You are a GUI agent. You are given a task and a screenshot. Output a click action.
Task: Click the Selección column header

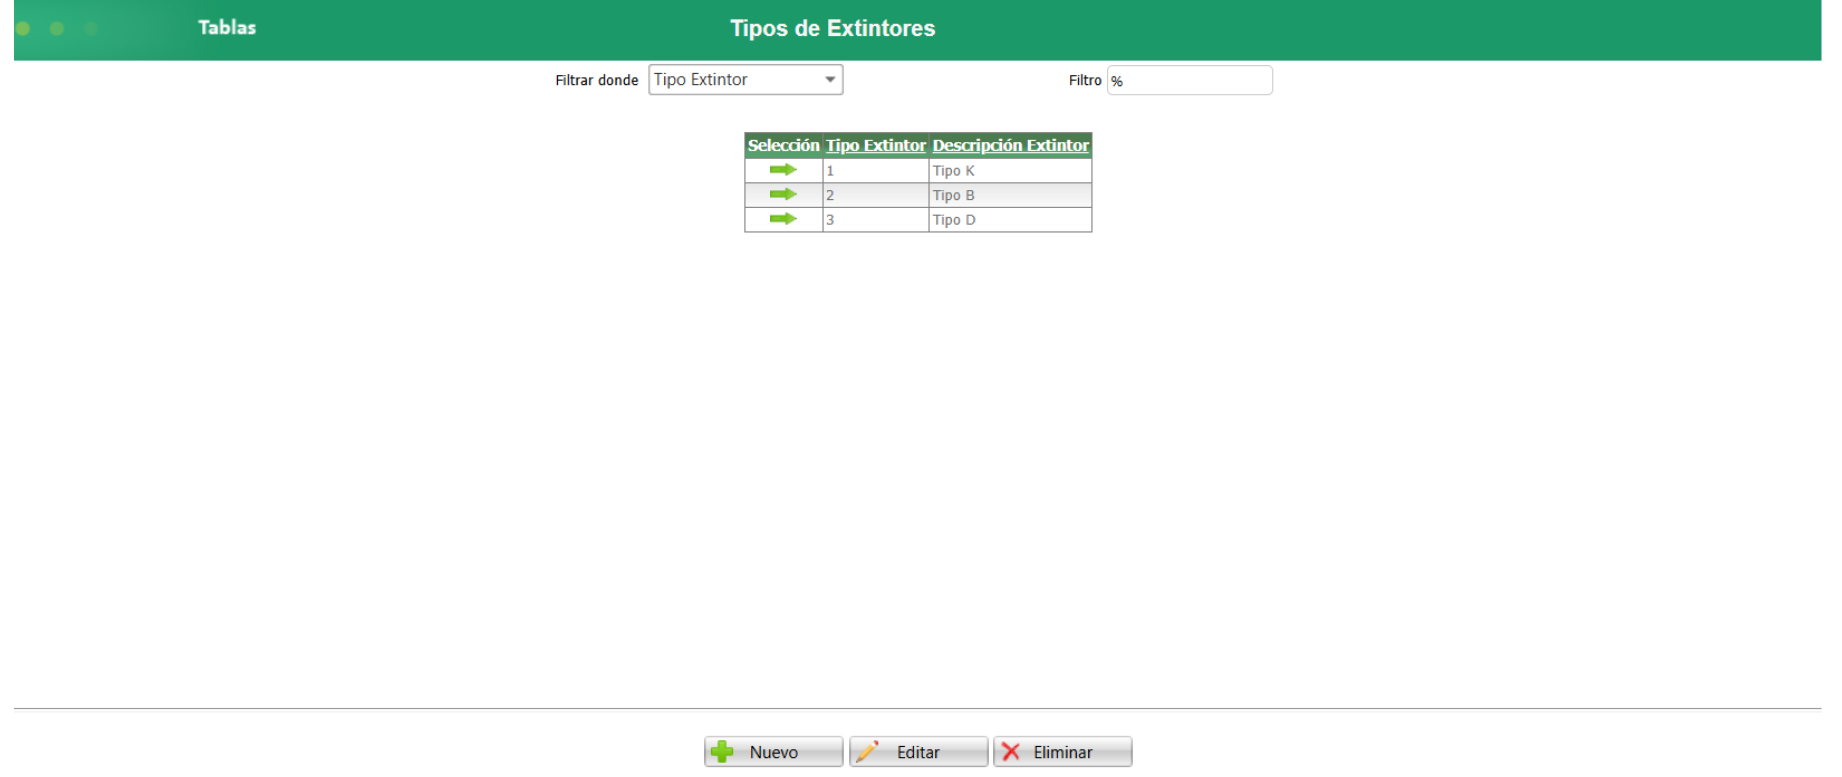click(783, 146)
